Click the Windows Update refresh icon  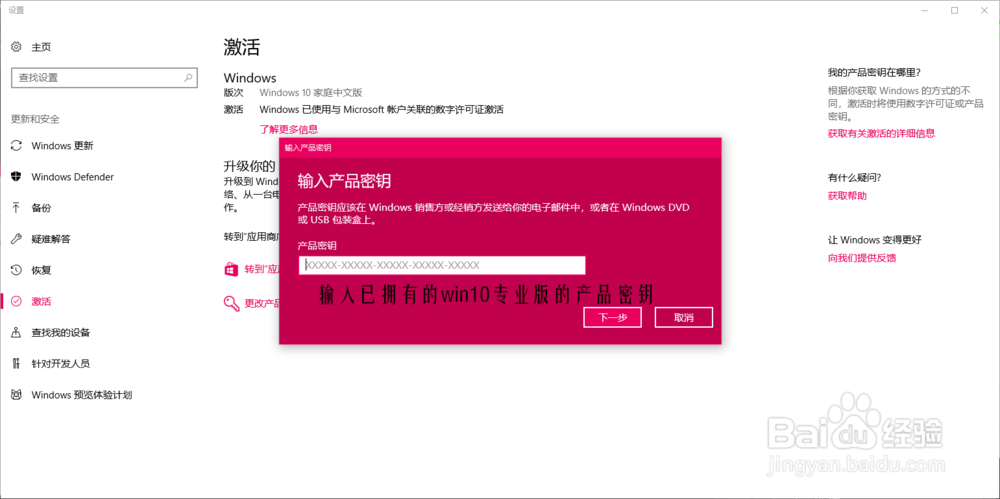[17, 145]
